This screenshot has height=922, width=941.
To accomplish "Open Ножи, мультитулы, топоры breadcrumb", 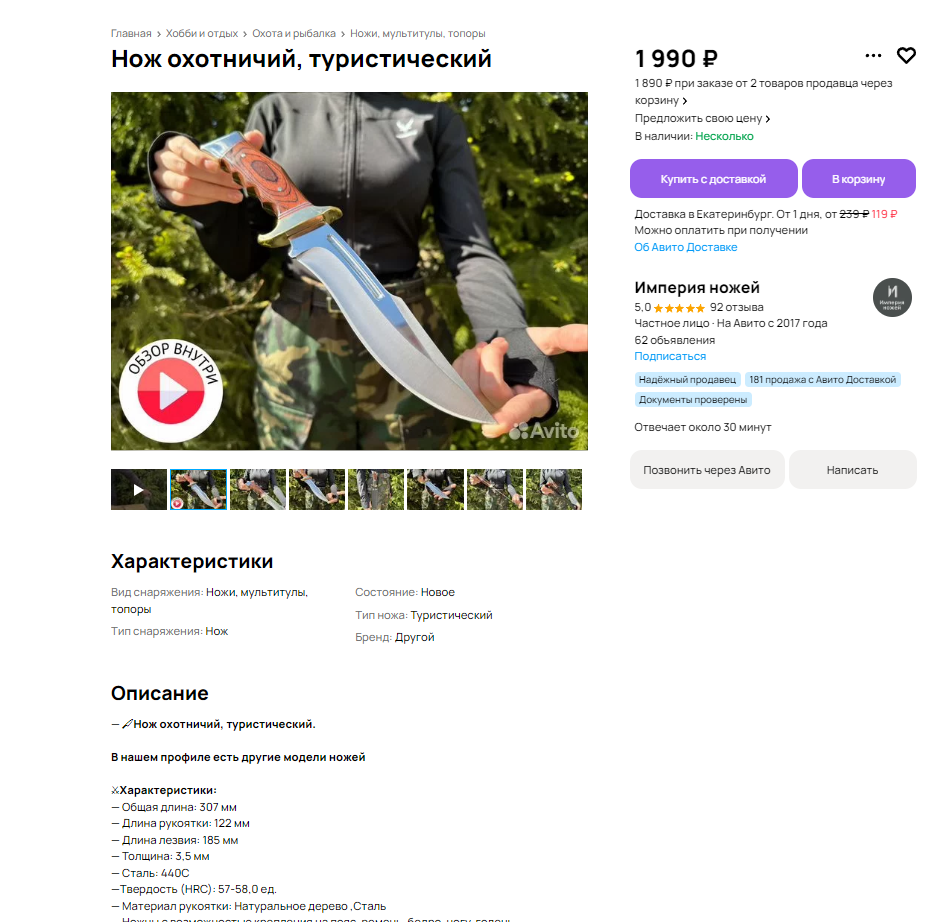I will coord(418,34).
